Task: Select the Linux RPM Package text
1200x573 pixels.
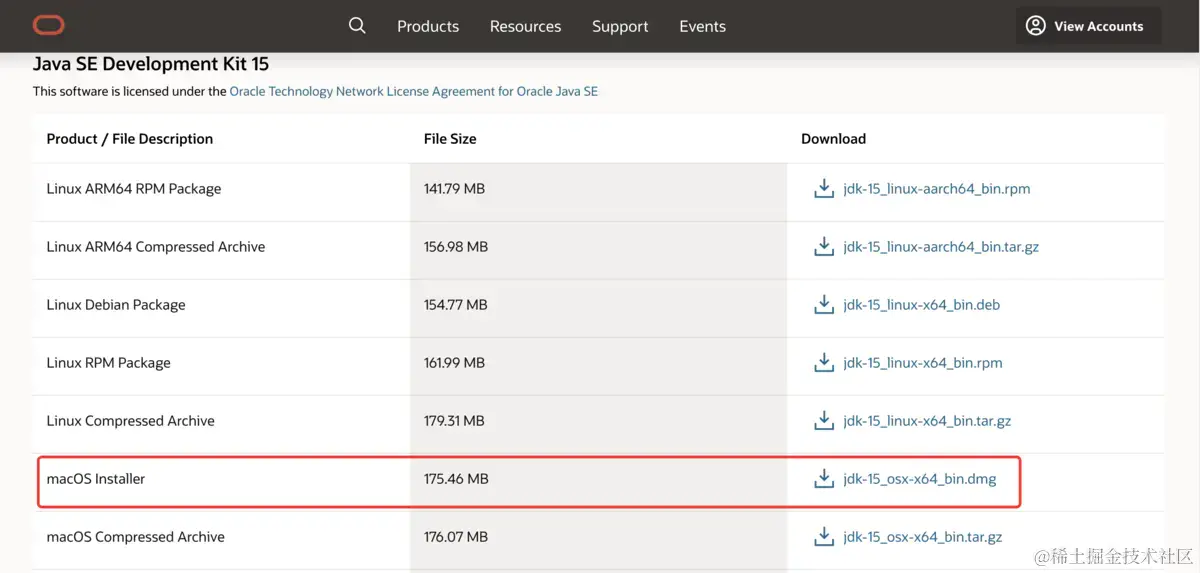Action: point(108,363)
